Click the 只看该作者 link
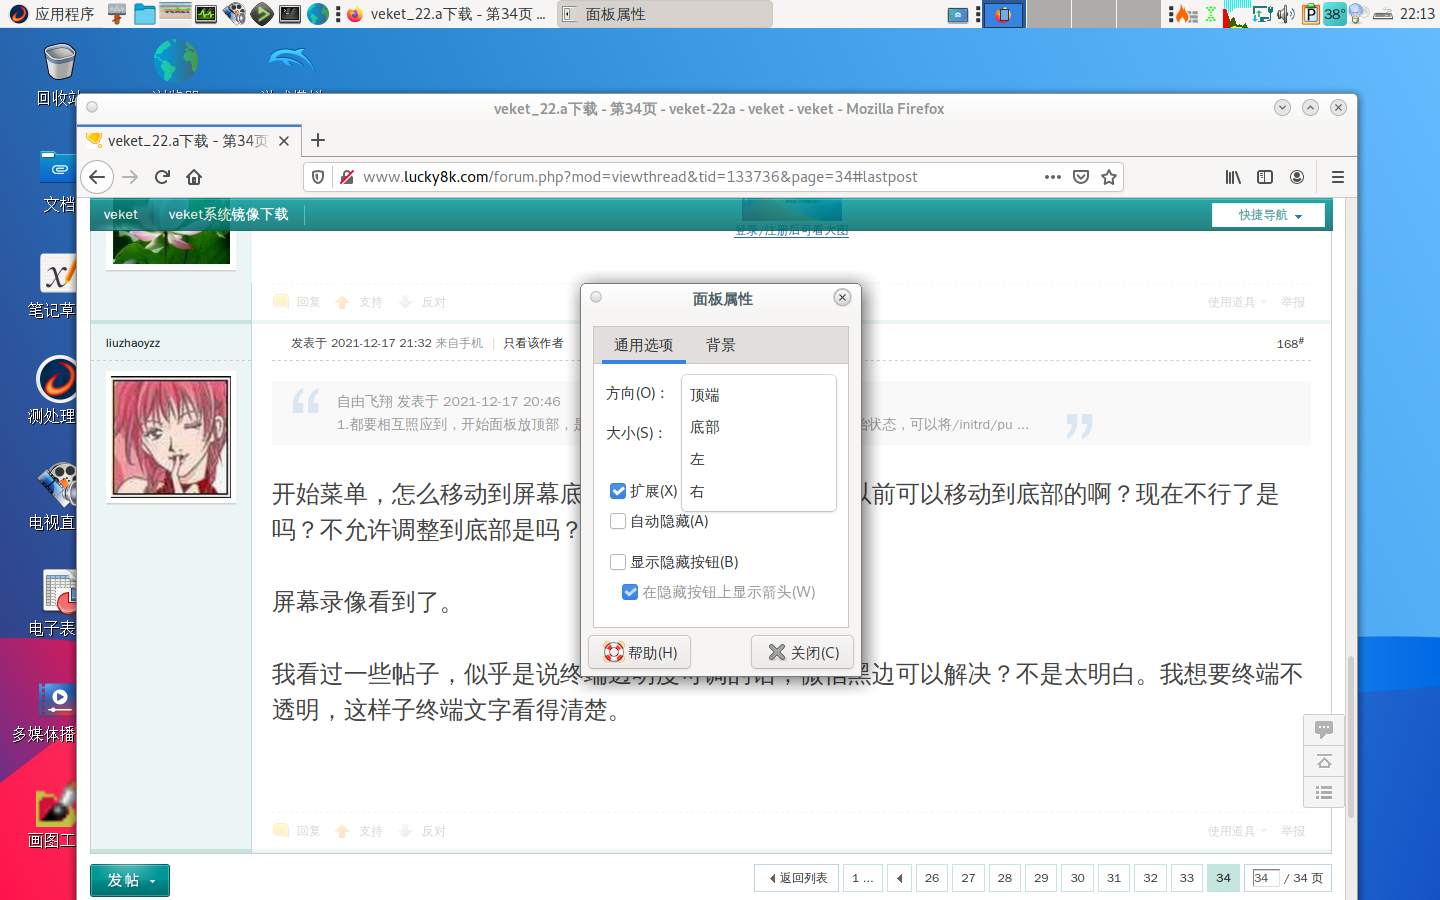1440x900 pixels. point(533,343)
